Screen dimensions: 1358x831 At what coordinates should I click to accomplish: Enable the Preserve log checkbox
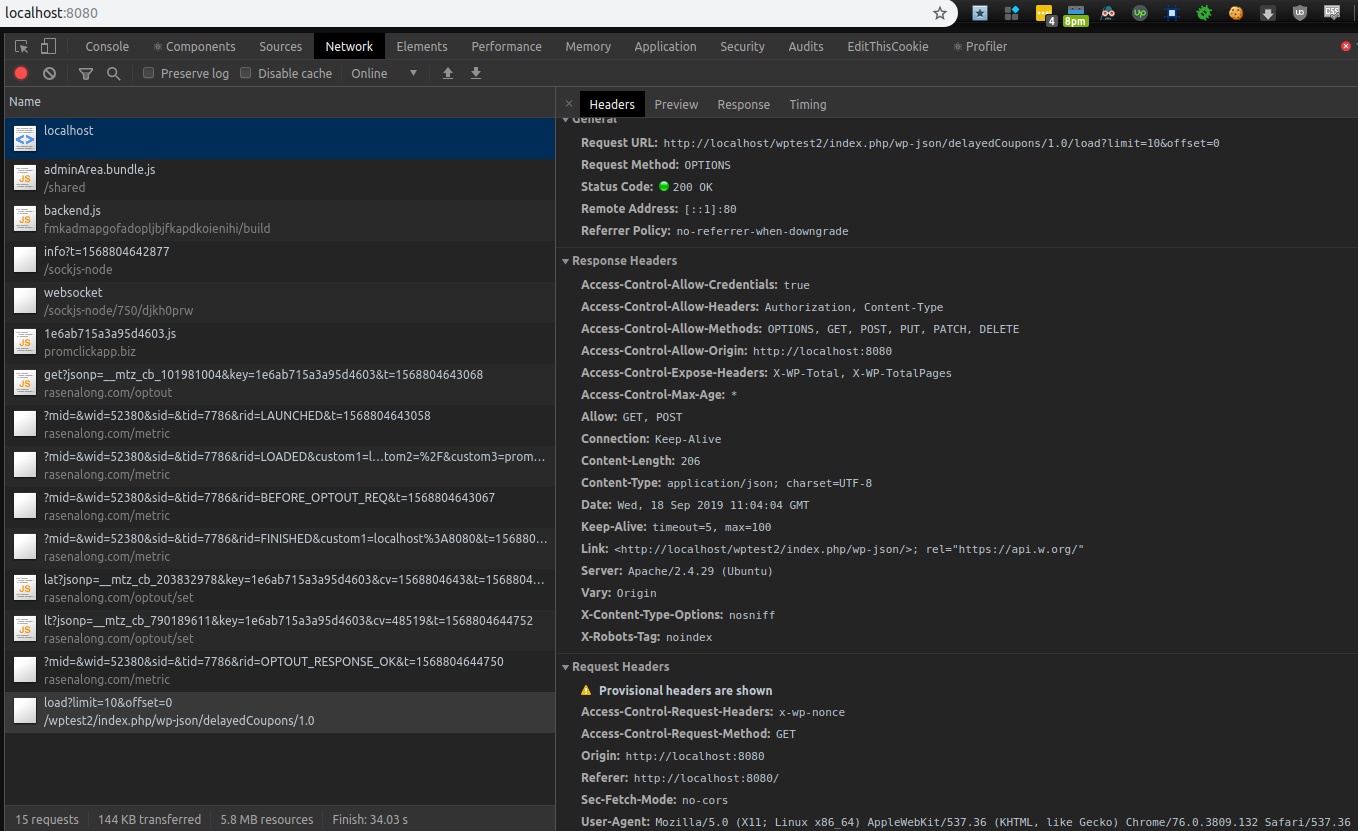tap(148, 73)
